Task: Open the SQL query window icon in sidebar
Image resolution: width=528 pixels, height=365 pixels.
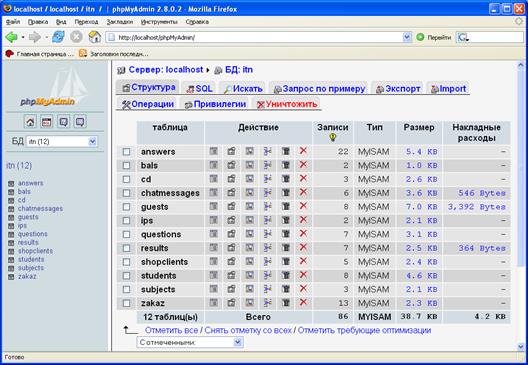Action: pos(47,122)
